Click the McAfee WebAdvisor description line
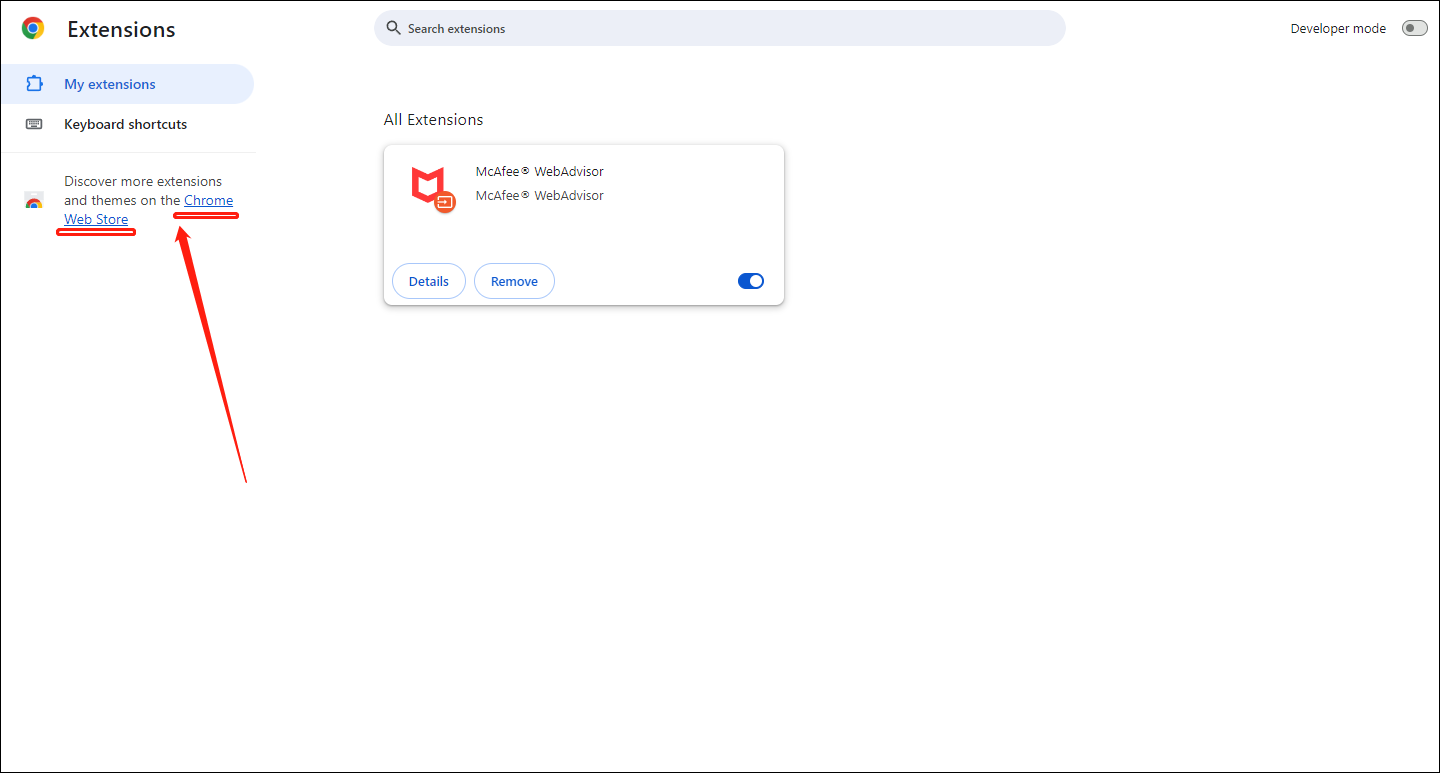Image resolution: width=1440 pixels, height=773 pixels. (540, 195)
